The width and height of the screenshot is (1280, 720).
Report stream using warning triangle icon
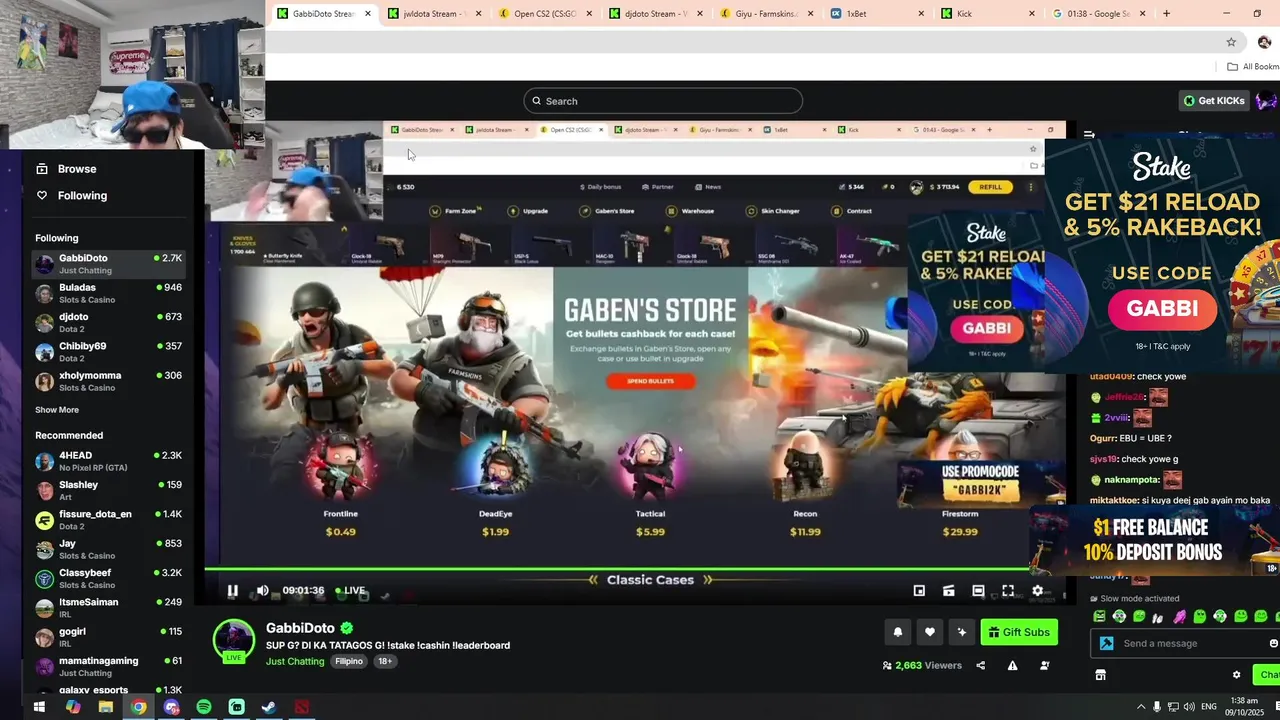pos(1012,666)
